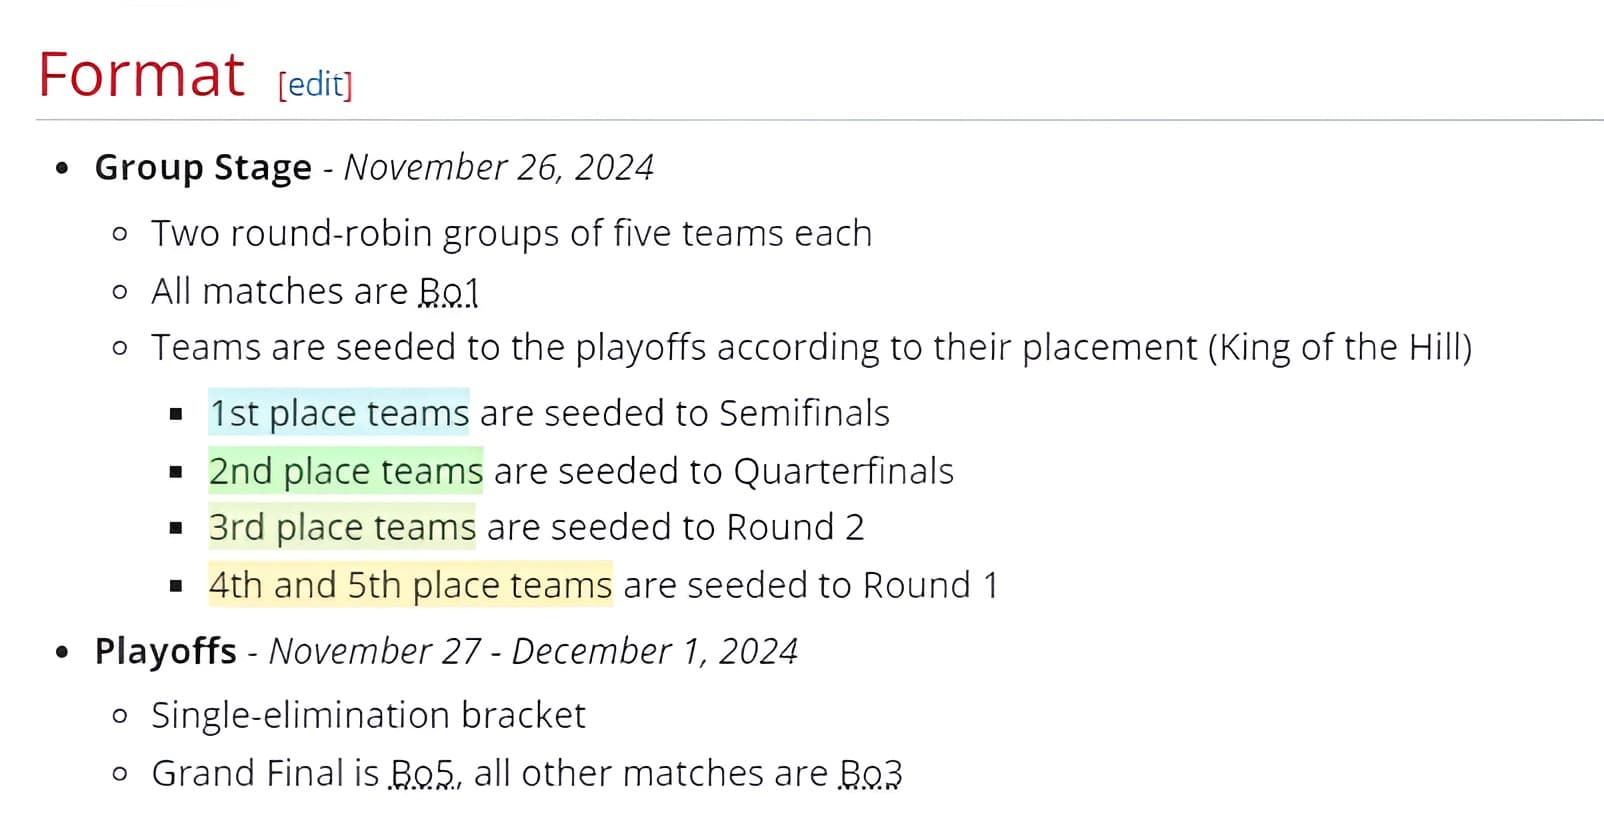Viewport: 1604px width, 836px height.
Task: Click the yellow-highlighted 4th and 5th place teams
Action: pyautogui.click(x=410, y=585)
